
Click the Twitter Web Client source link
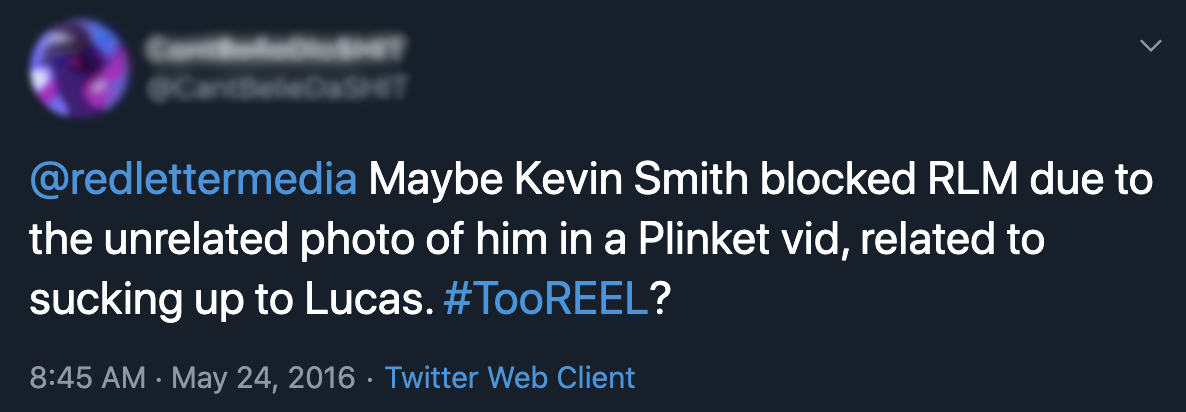click(510, 376)
